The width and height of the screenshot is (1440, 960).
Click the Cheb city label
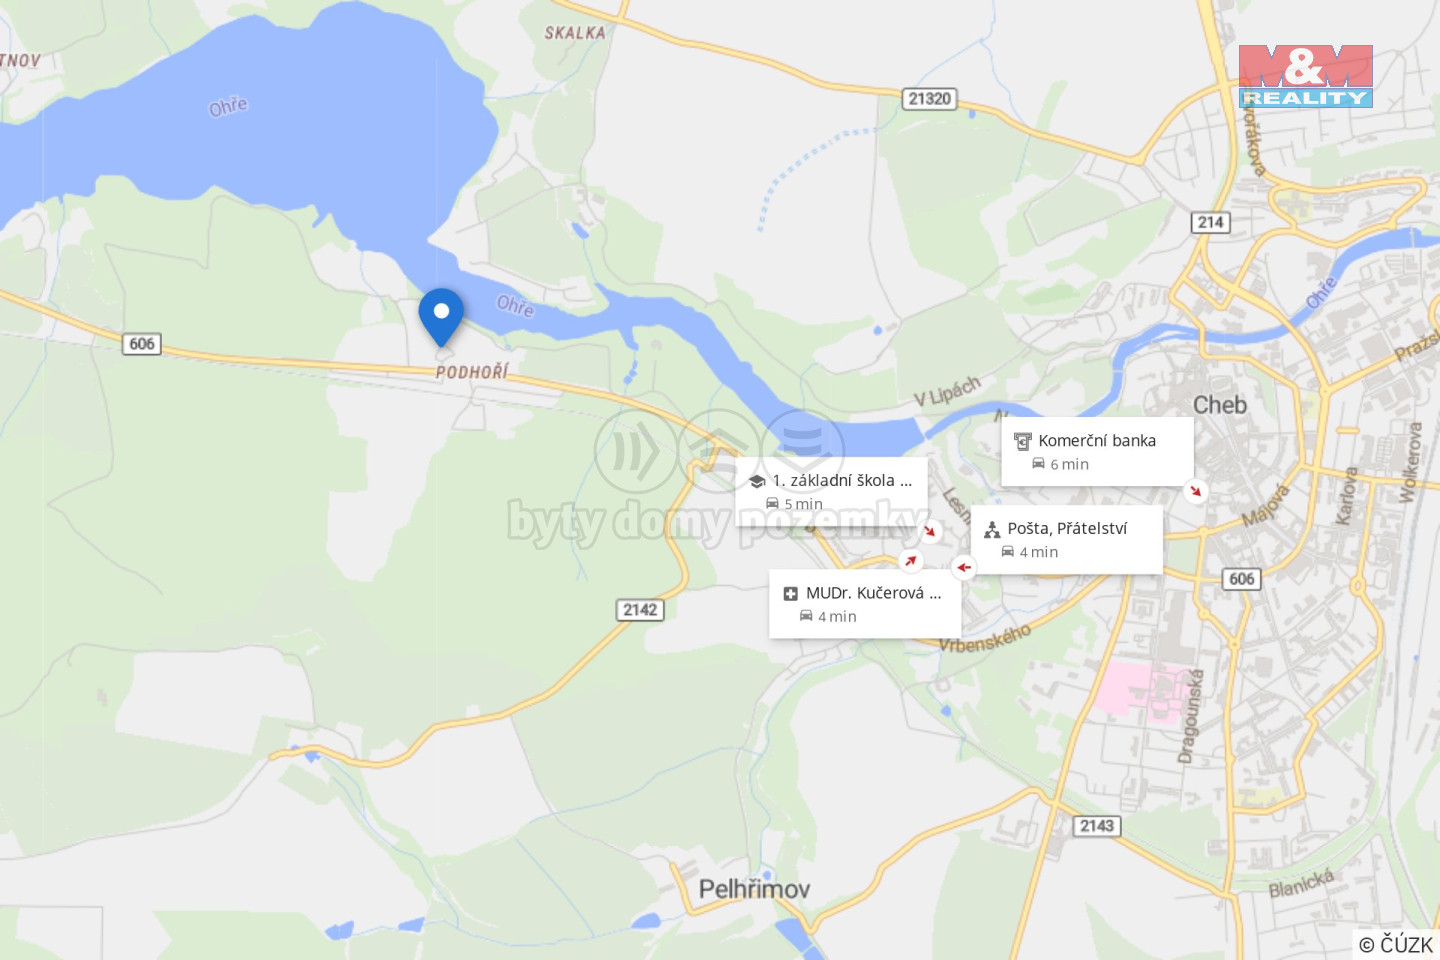[1220, 405]
